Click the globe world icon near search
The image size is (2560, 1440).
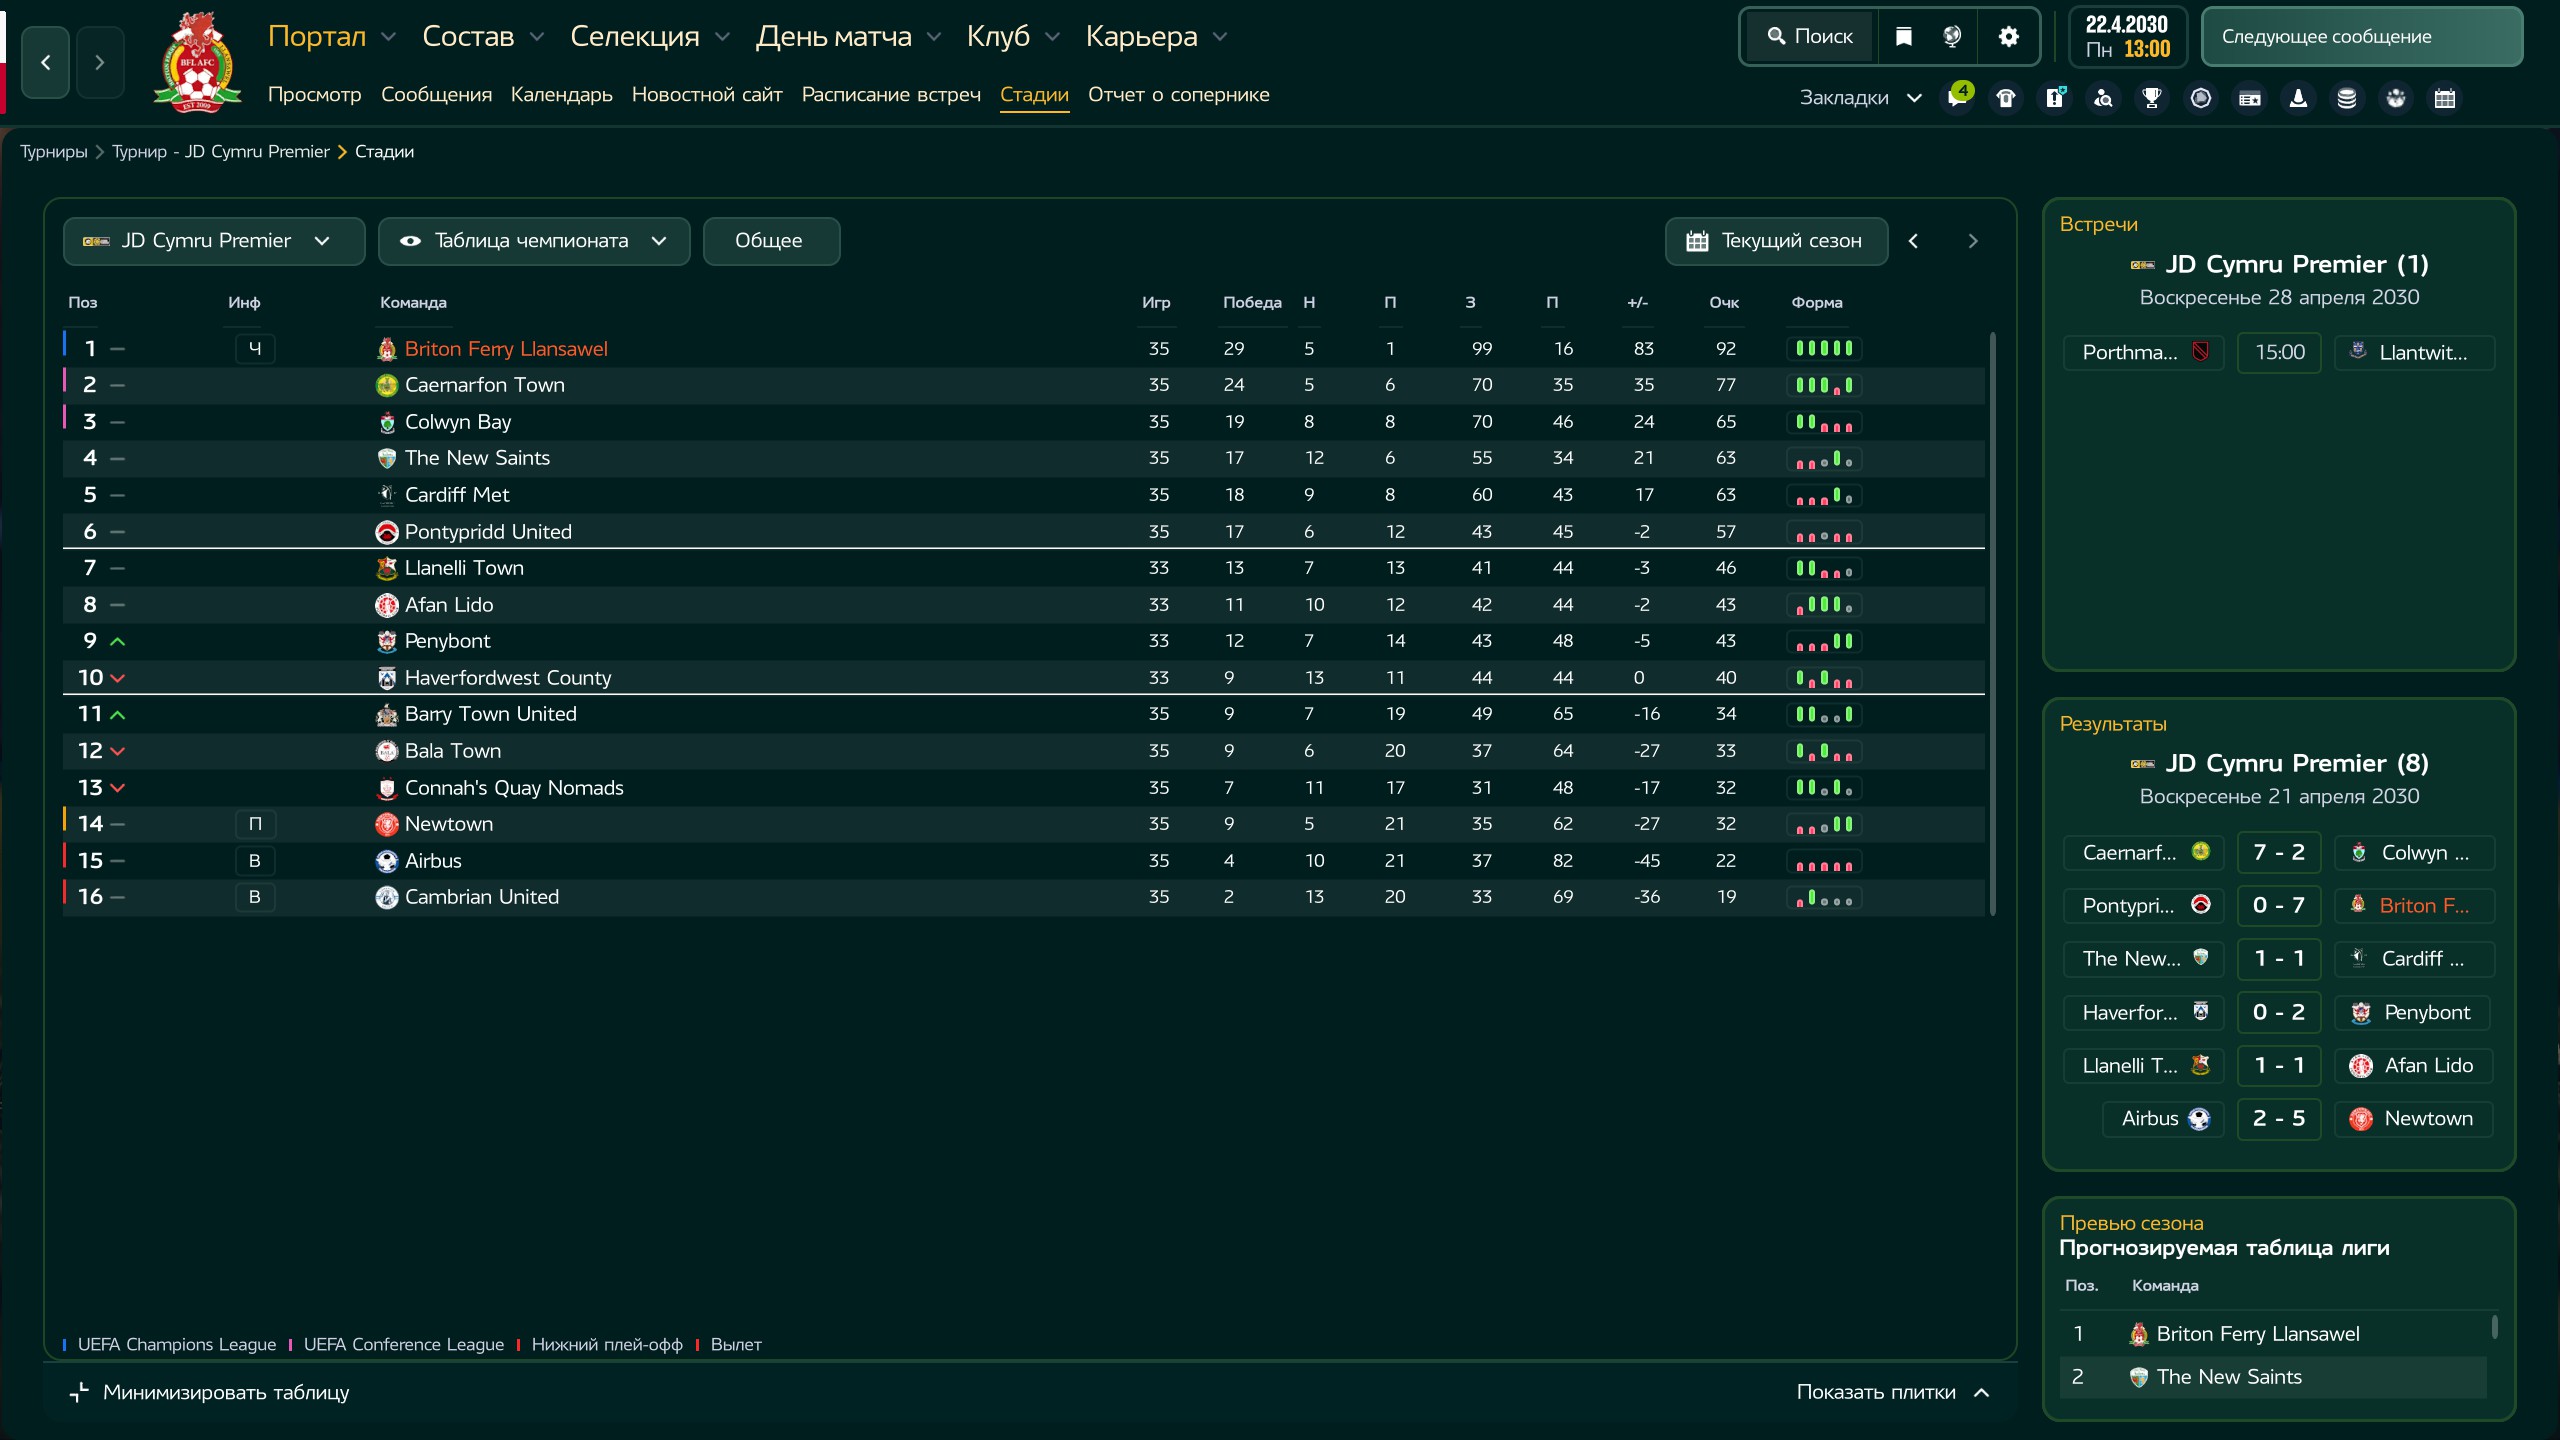point(1952,36)
